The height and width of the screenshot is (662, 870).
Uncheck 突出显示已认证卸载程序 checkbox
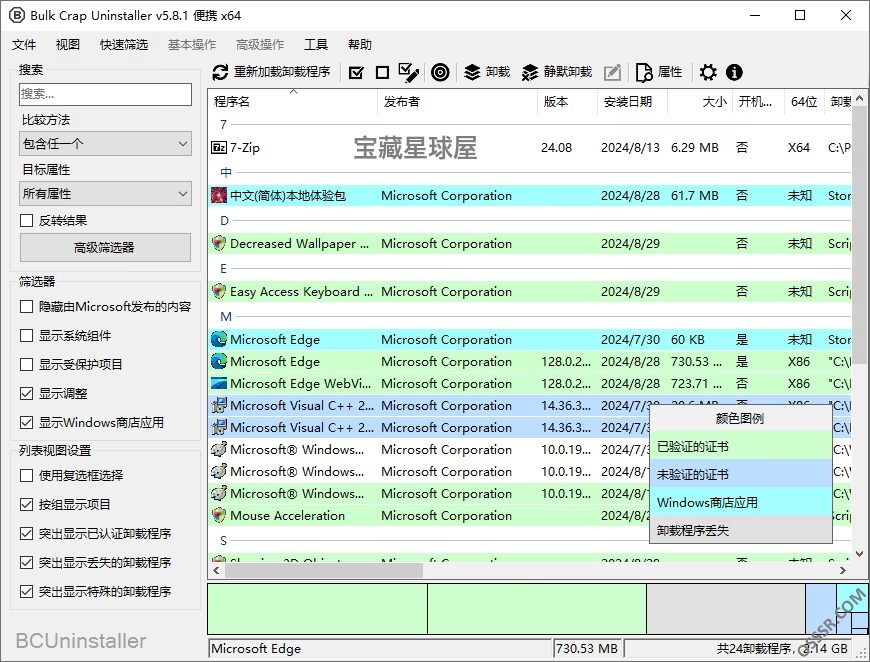pos(27,533)
